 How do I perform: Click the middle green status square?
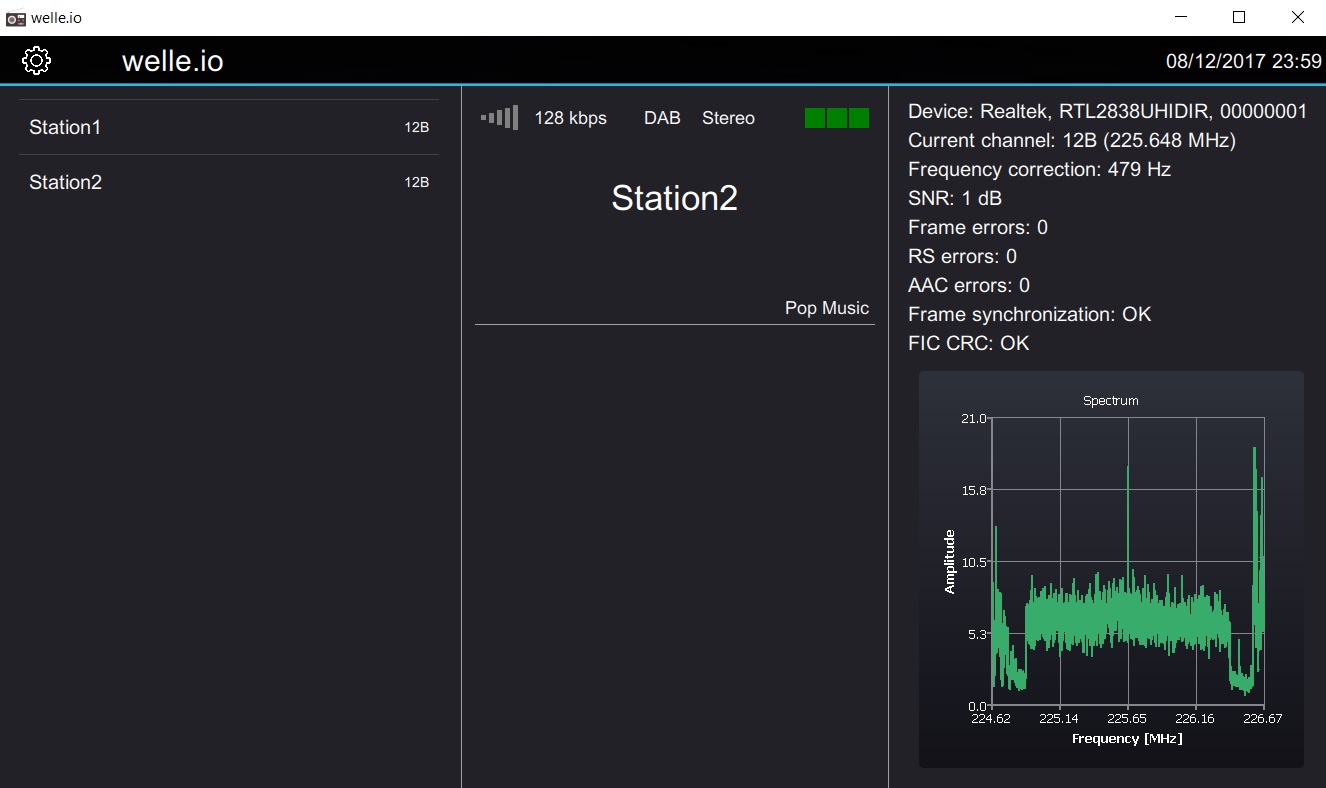pos(837,118)
